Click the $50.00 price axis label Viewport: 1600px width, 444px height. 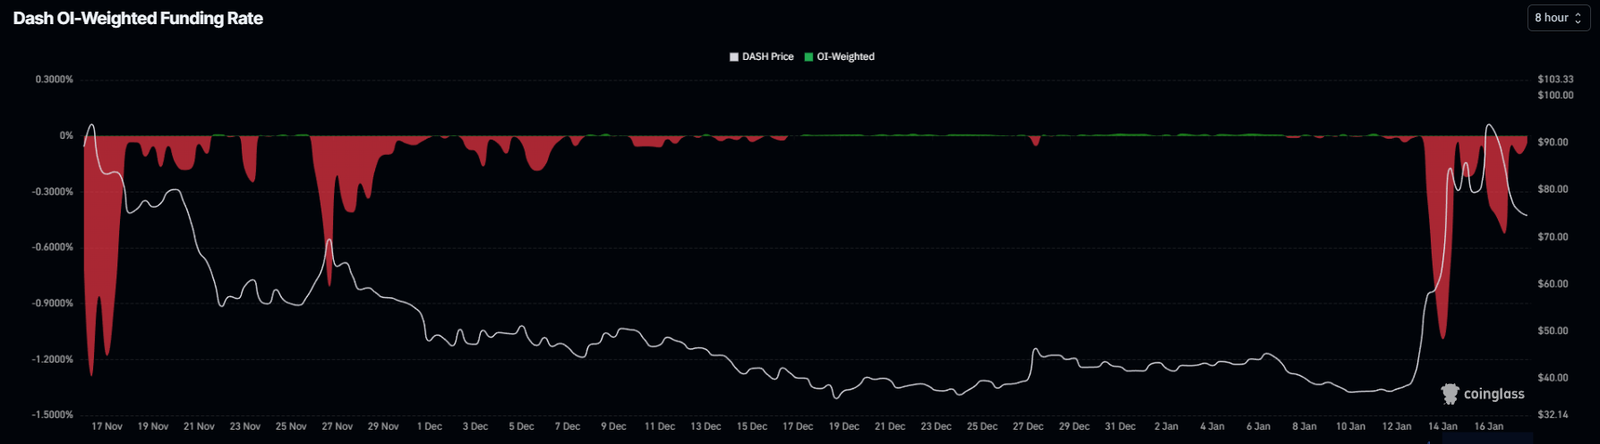click(1553, 331)
